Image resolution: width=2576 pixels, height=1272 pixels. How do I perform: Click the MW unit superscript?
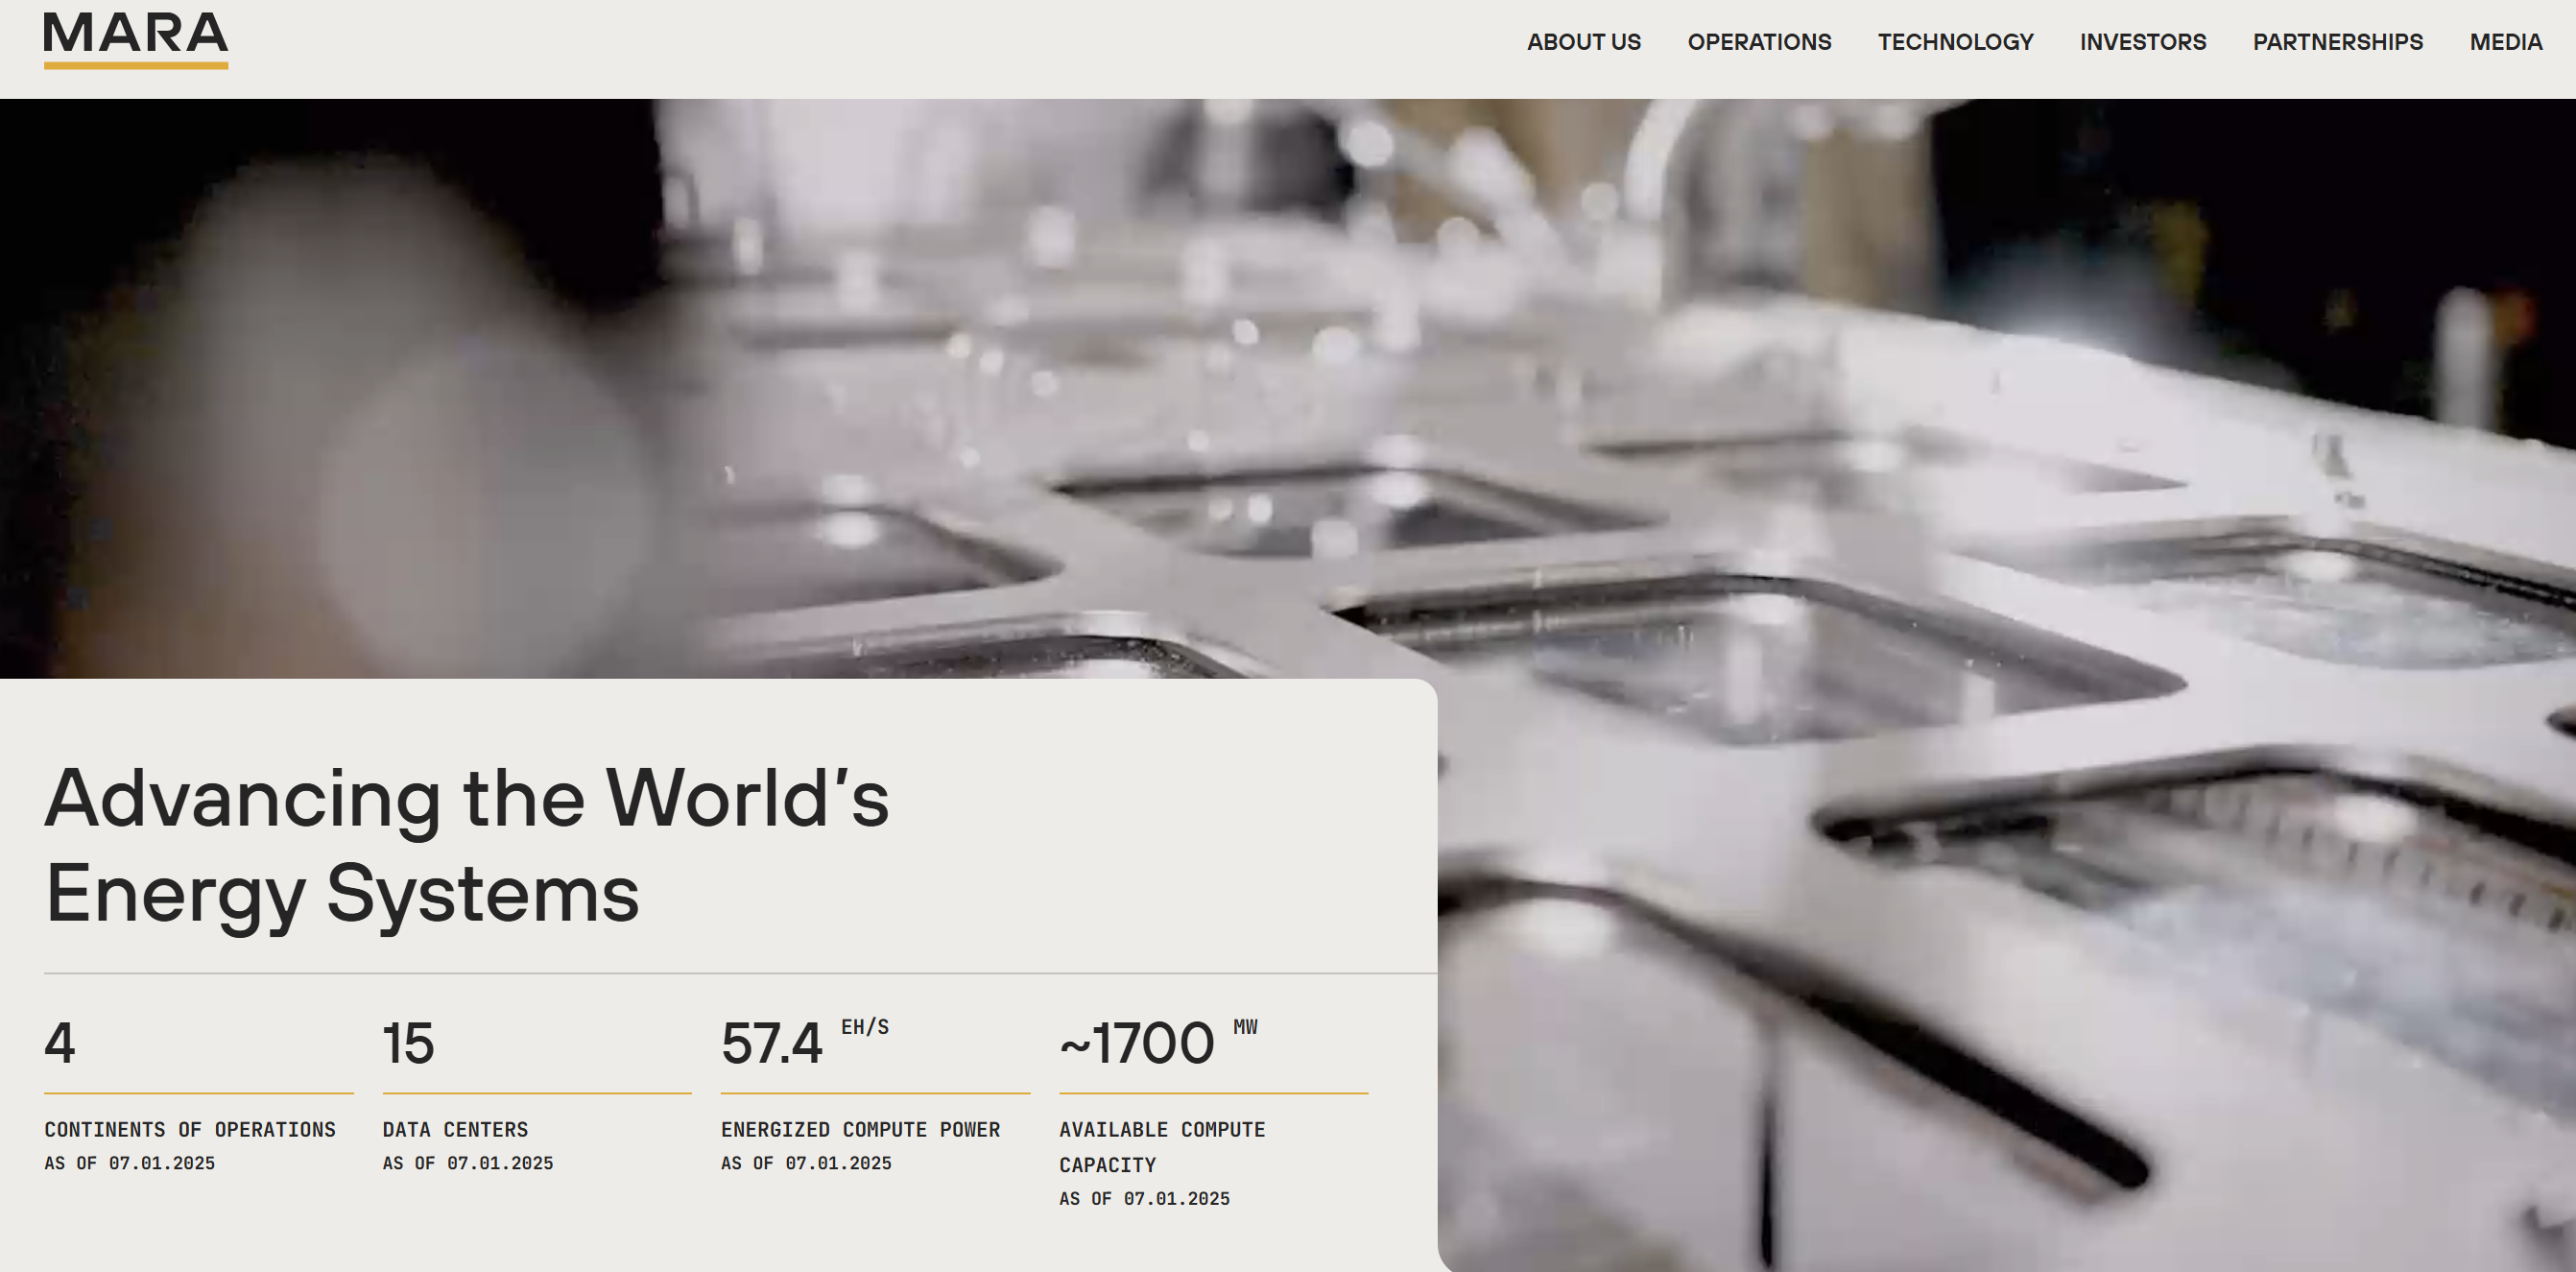[x=1245, y=1027]
